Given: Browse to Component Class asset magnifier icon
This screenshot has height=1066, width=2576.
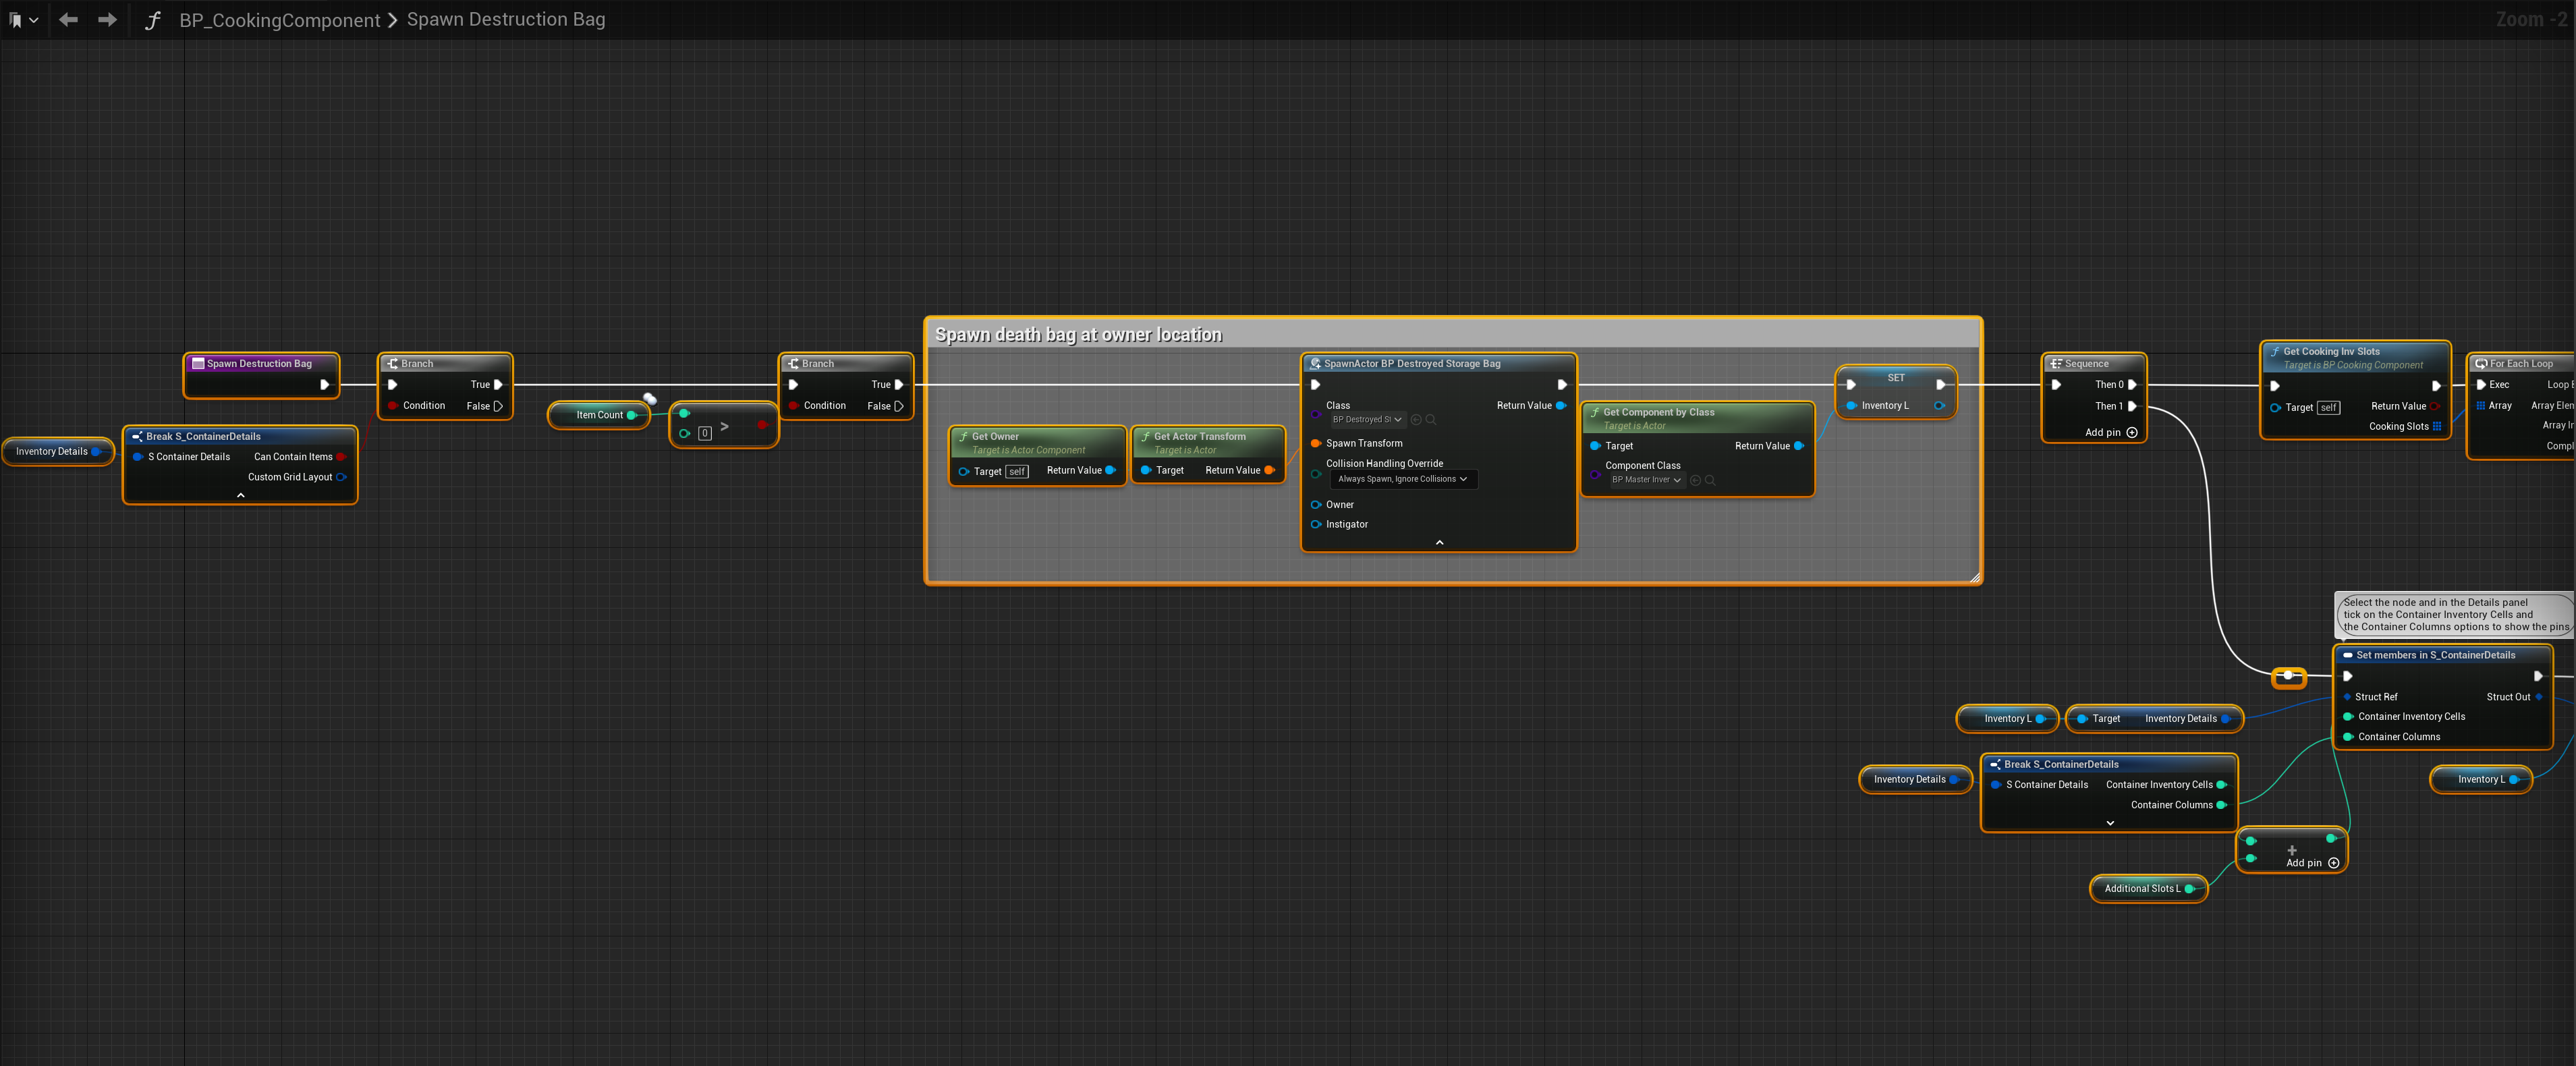Looking at the screenshot, I should click(1710, 481).
